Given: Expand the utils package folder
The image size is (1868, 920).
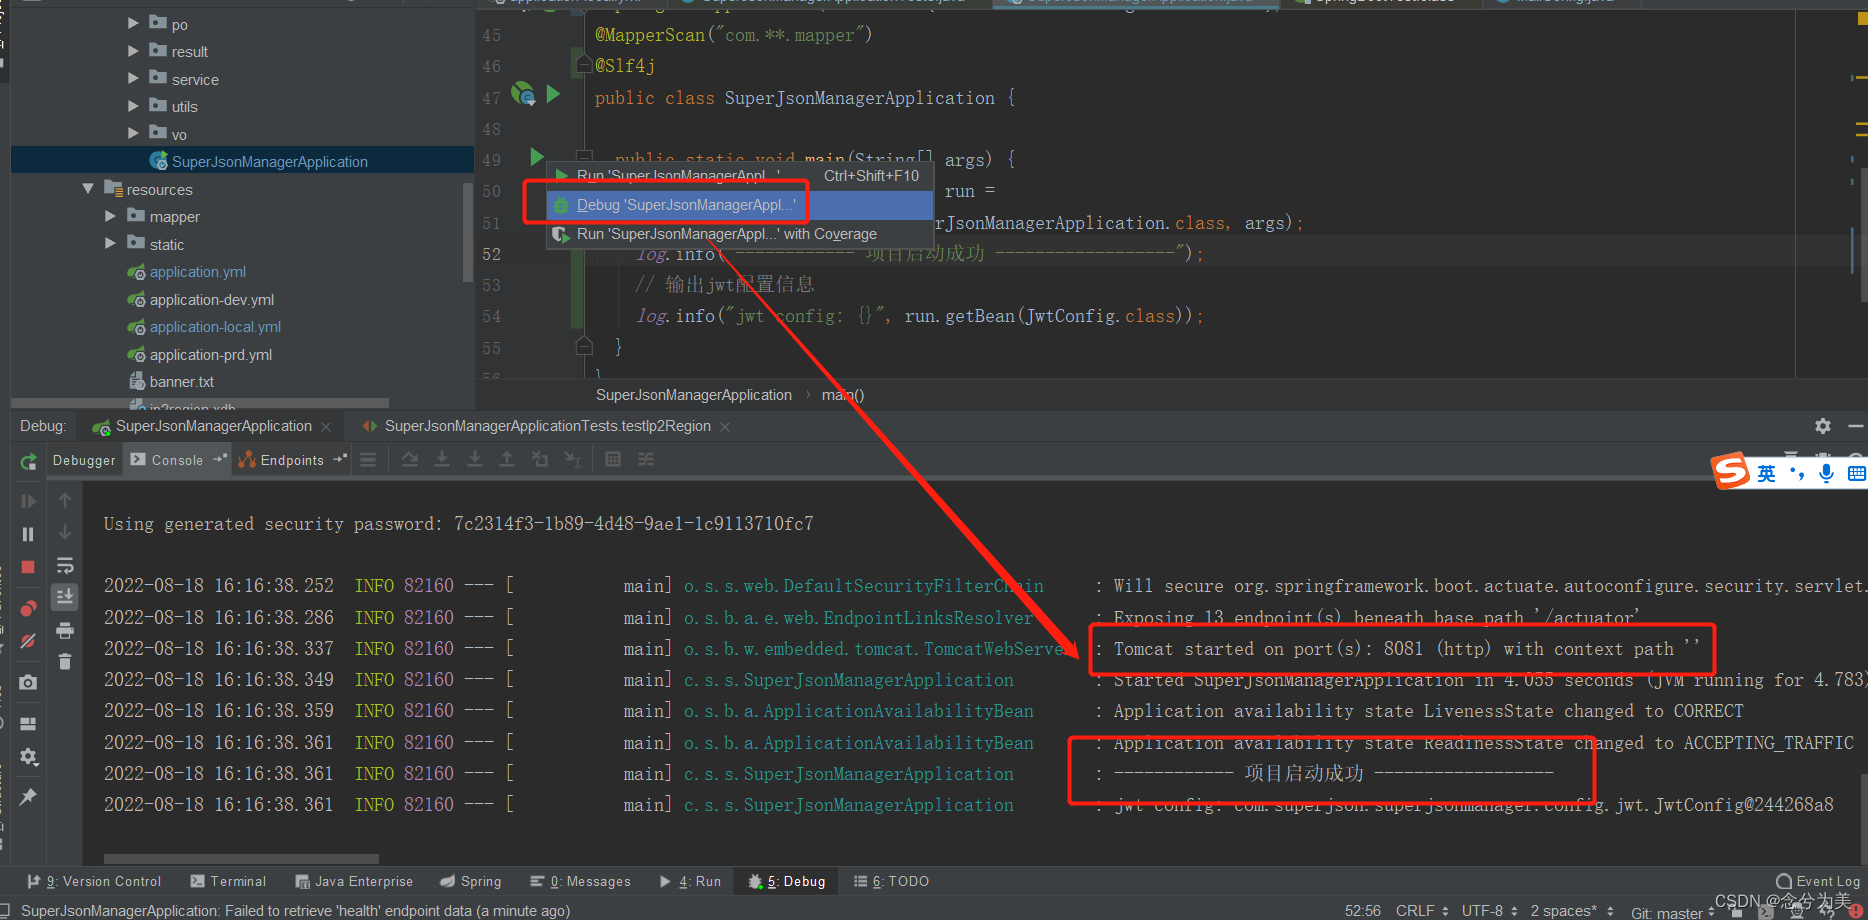Looking at the screenshot, I should point(133,105).
